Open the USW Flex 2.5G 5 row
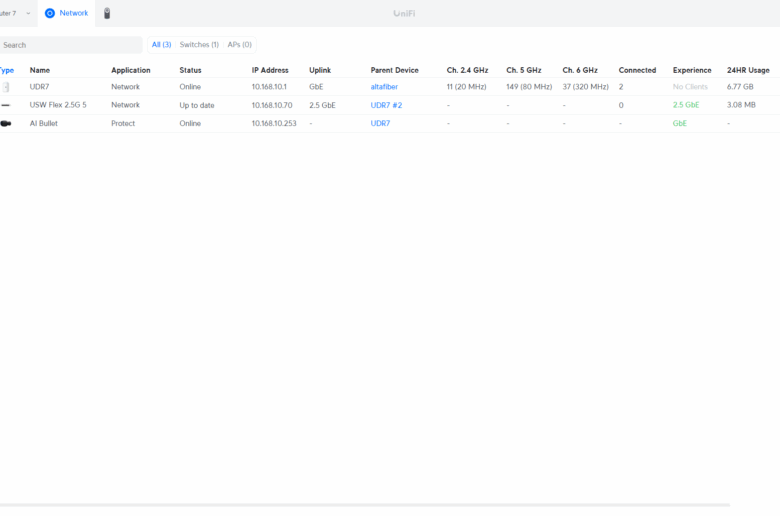This screenshot has height=516, width=780. 390,105
